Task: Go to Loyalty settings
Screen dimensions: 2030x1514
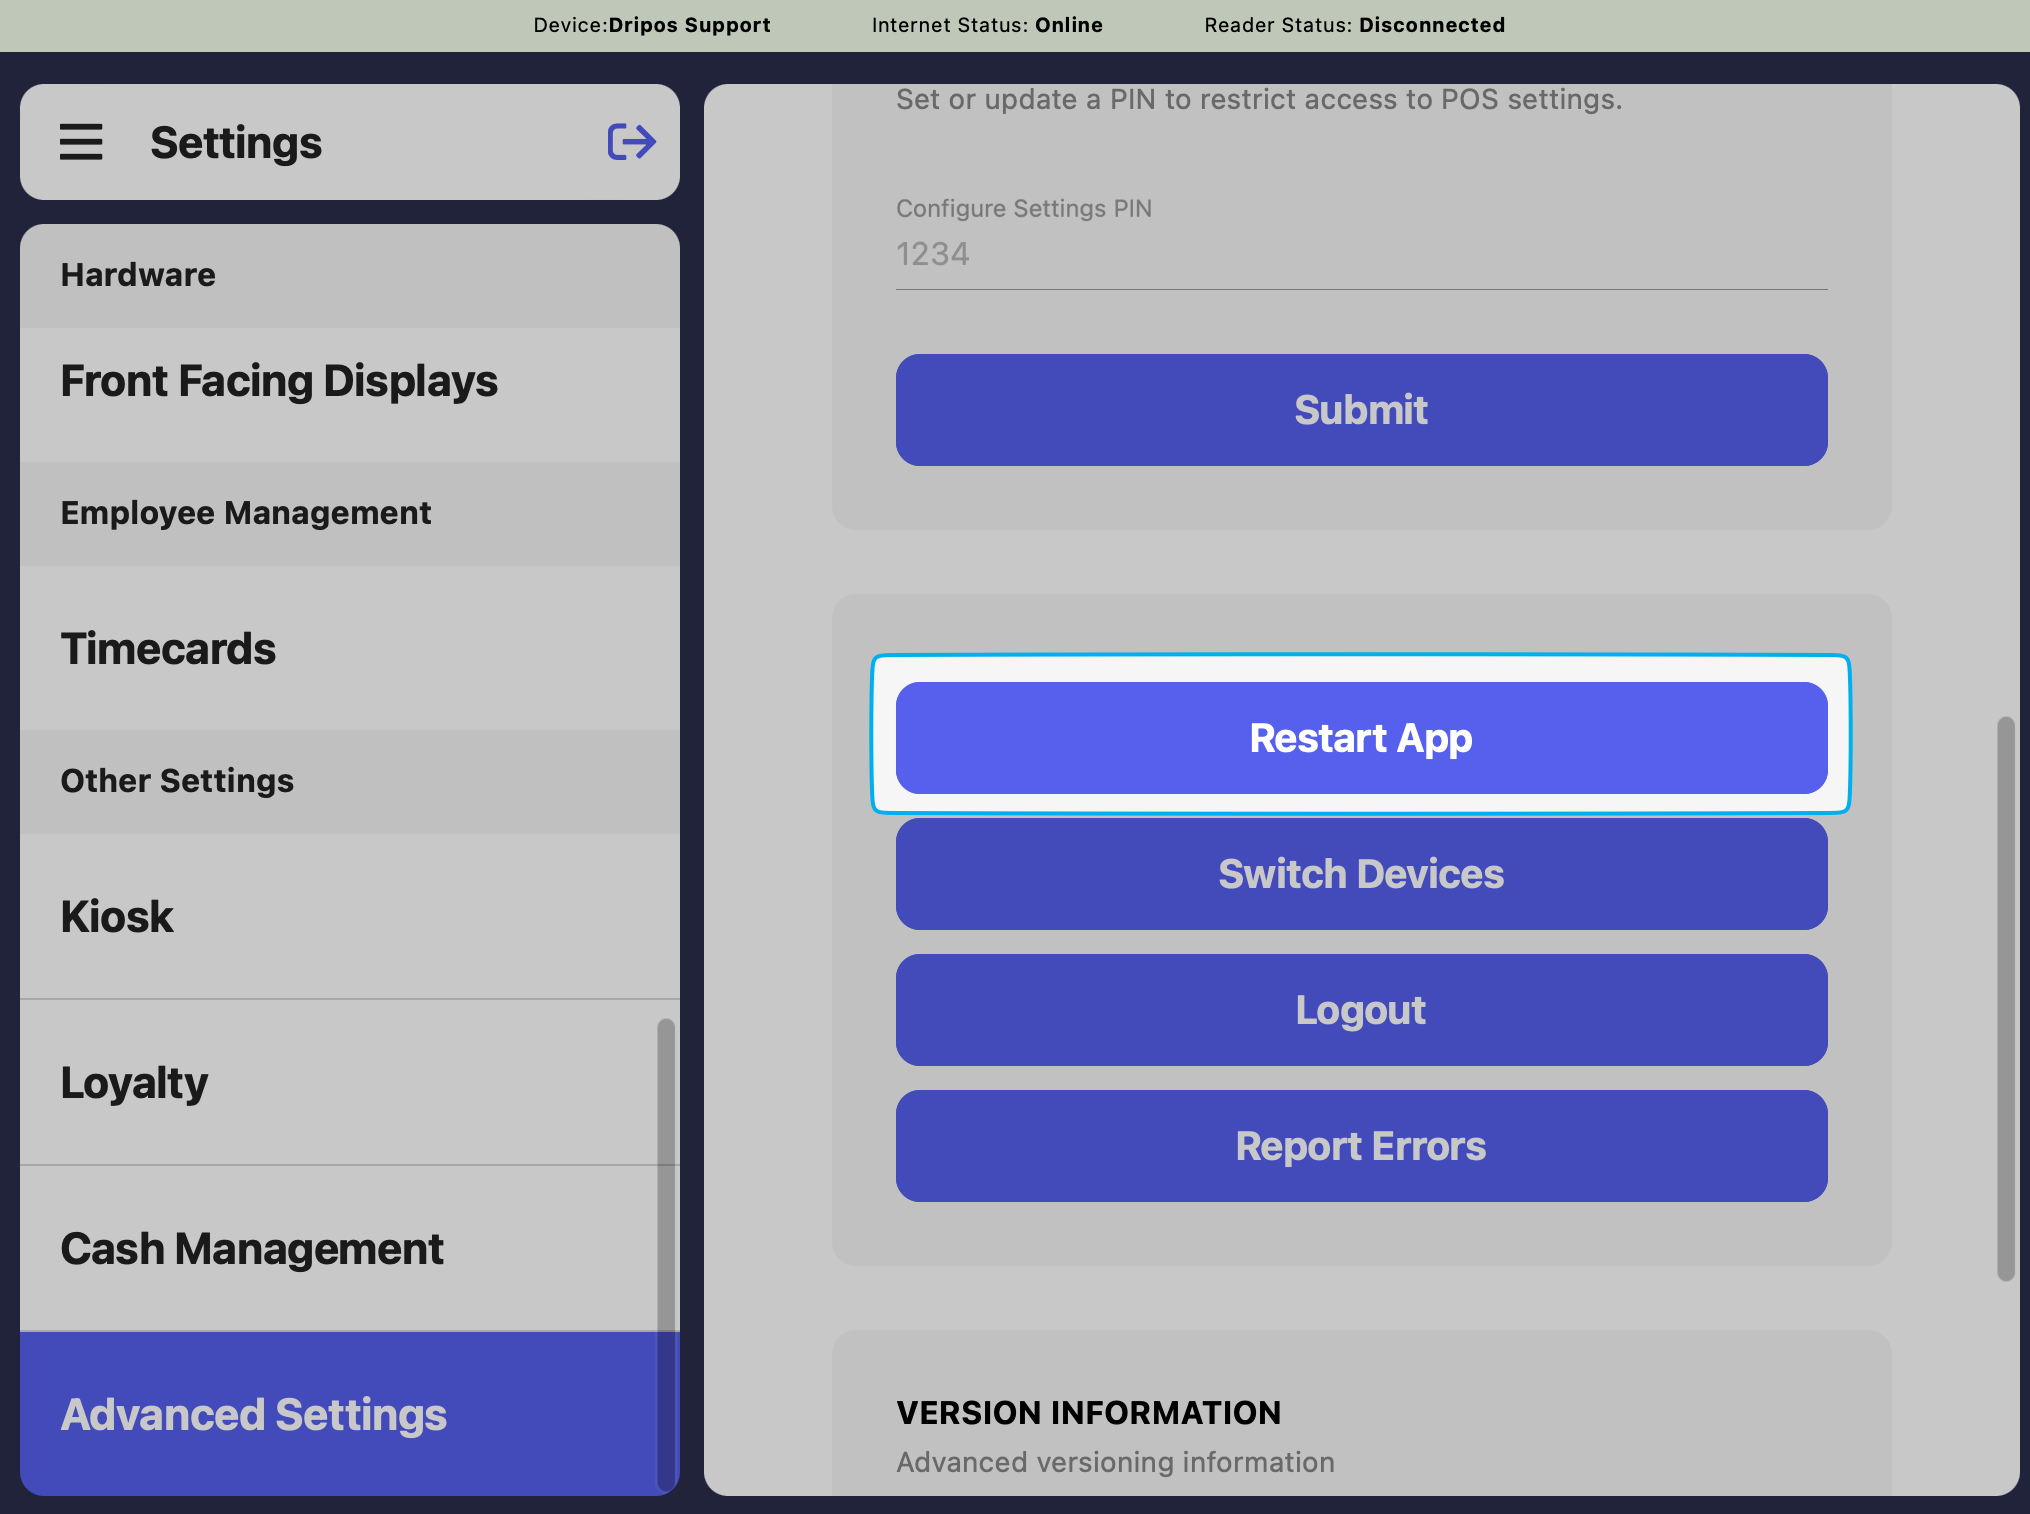Action: point(134,1083)
